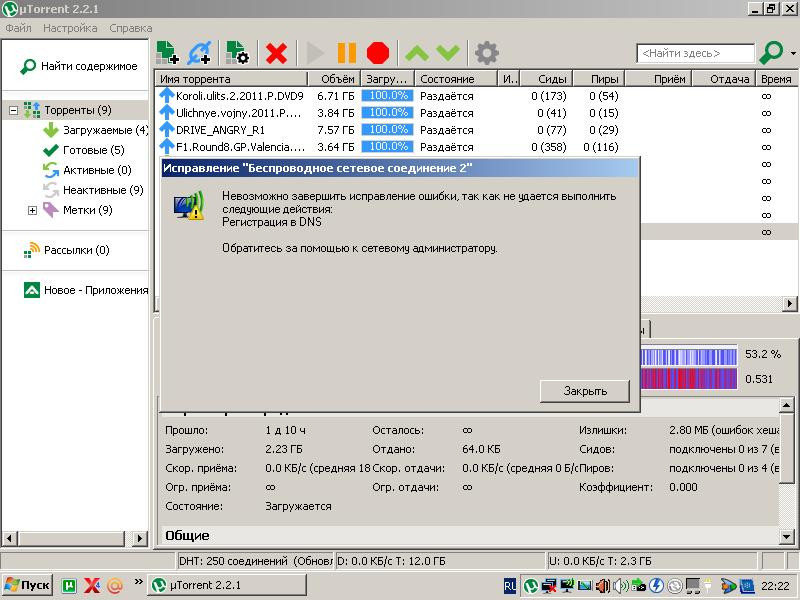800x600 pixels.
Task: Sort by 'Пиры' column header
Action: tap(599, 79)
